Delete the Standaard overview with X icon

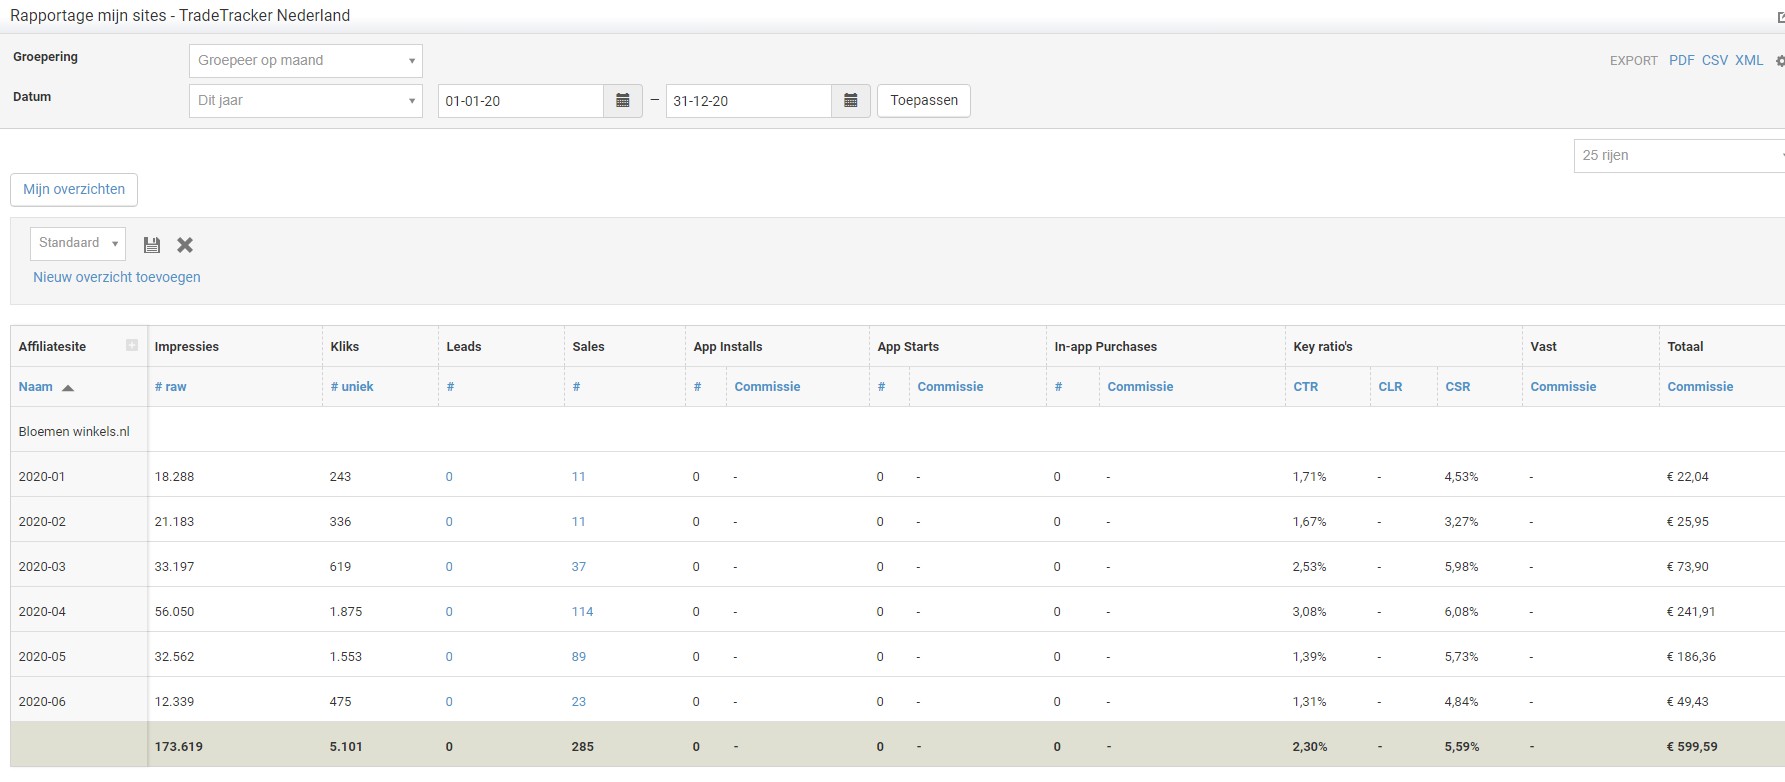185,245
